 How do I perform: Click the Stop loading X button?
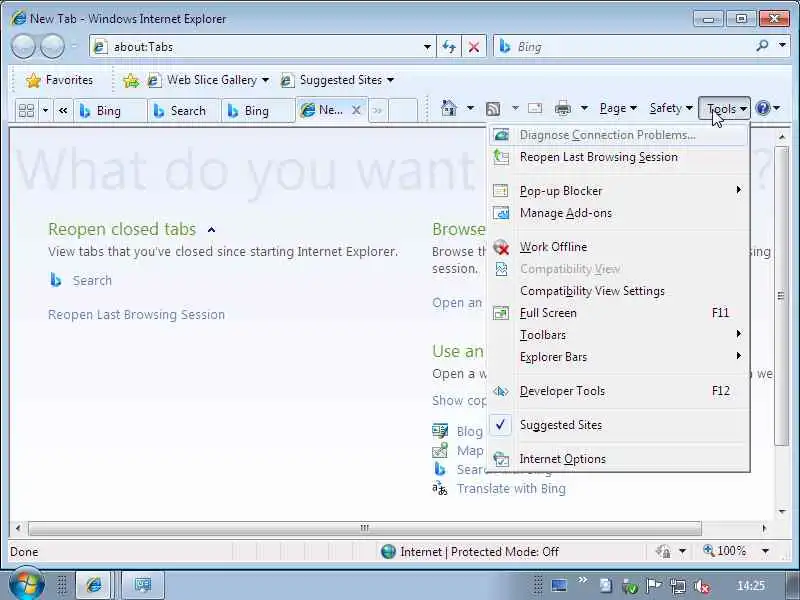(x=474, y=47)
